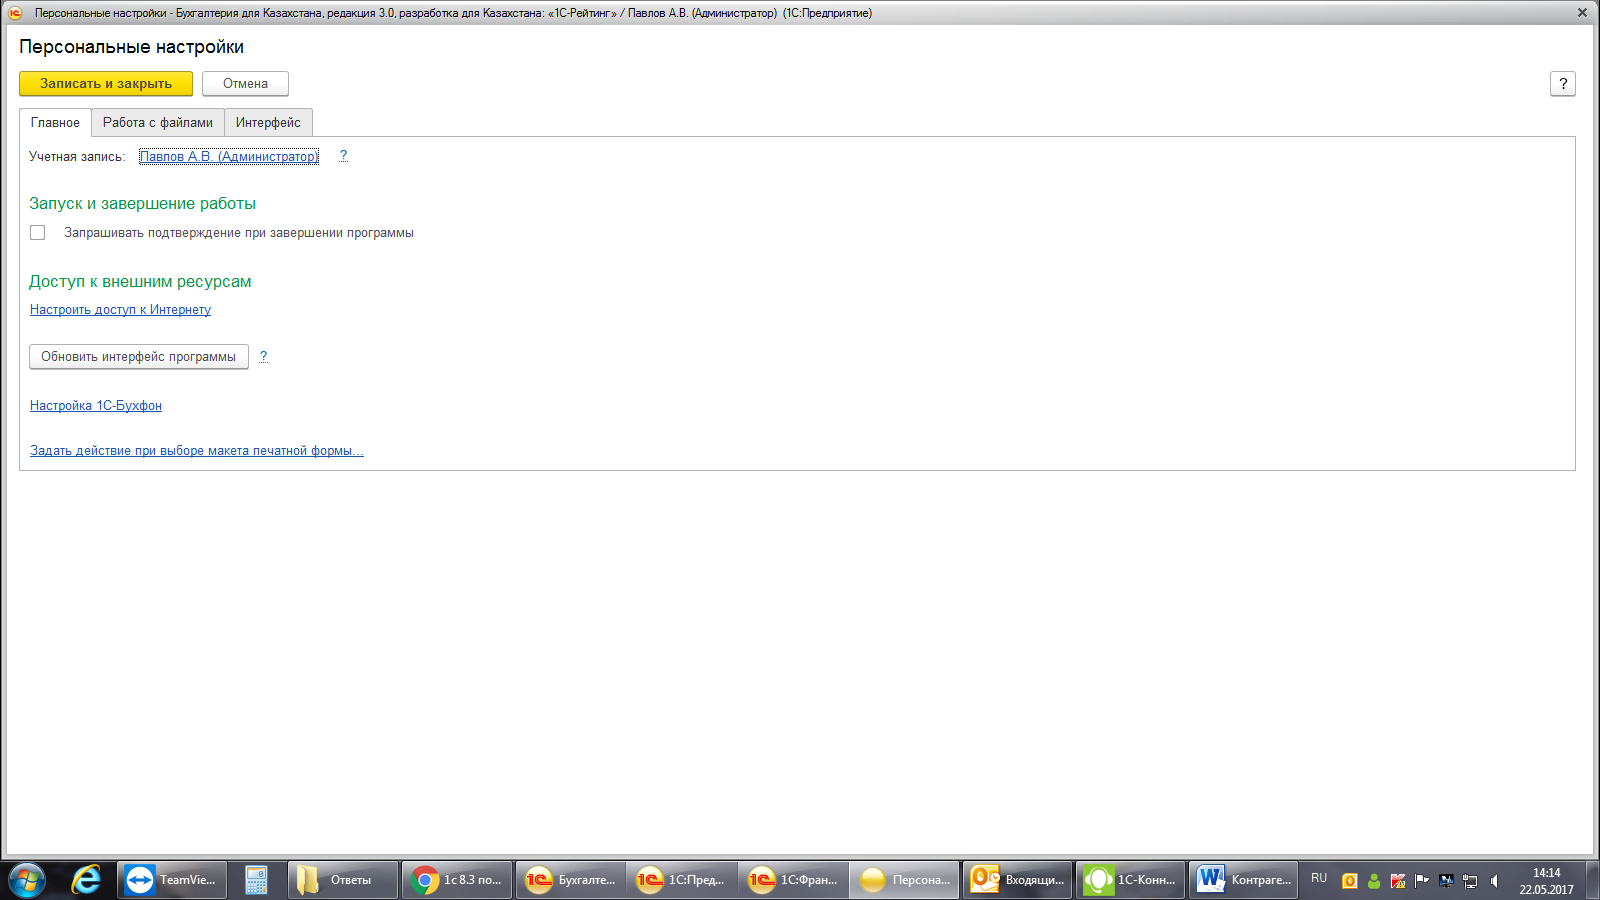Click the Outlook icon in the system tray
1600x900 pixels.
click(1350, 881)
